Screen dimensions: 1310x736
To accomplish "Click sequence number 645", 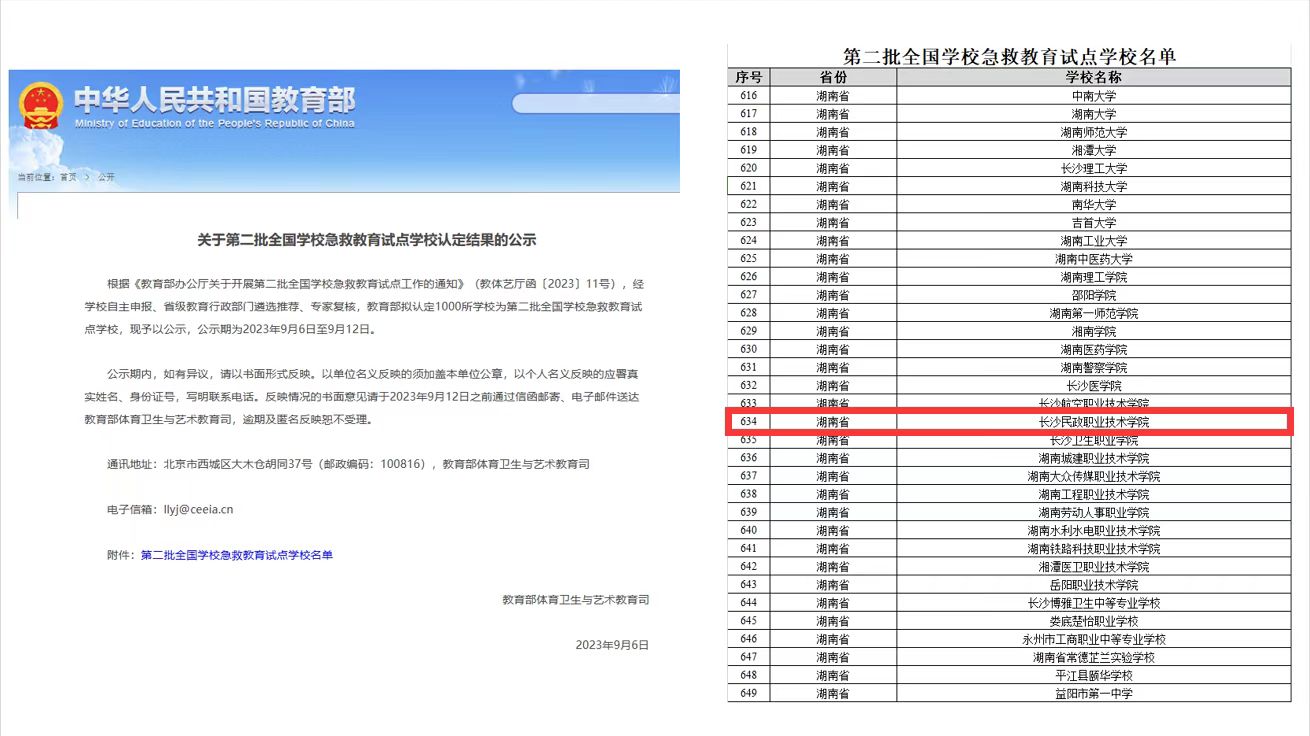I will click(749, 621).
